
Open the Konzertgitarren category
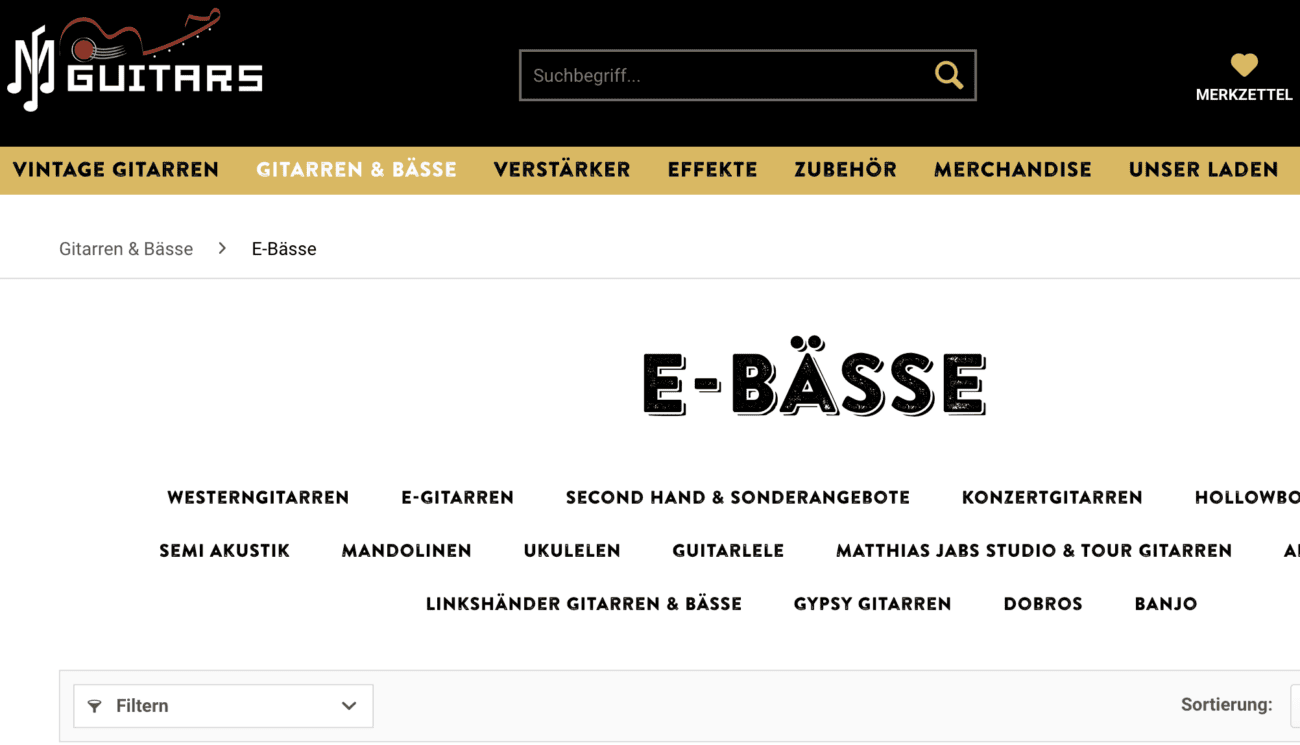(1052, 498)
